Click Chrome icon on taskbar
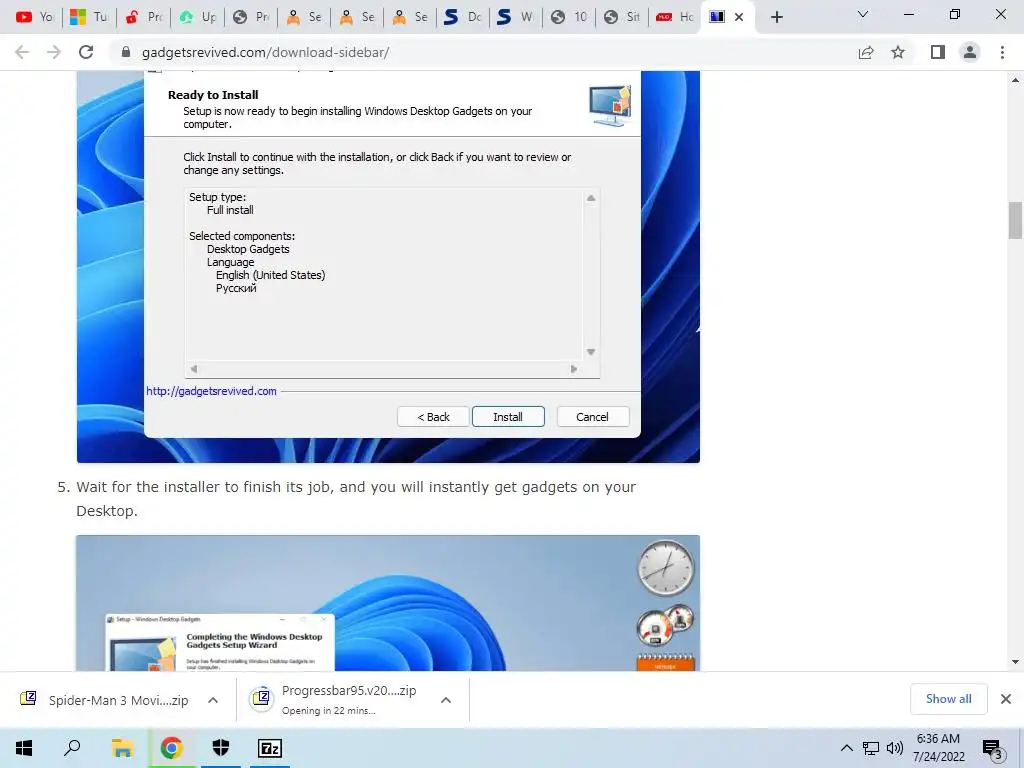The width and height of the screenshot is (1024, 768). pos(171,748)
